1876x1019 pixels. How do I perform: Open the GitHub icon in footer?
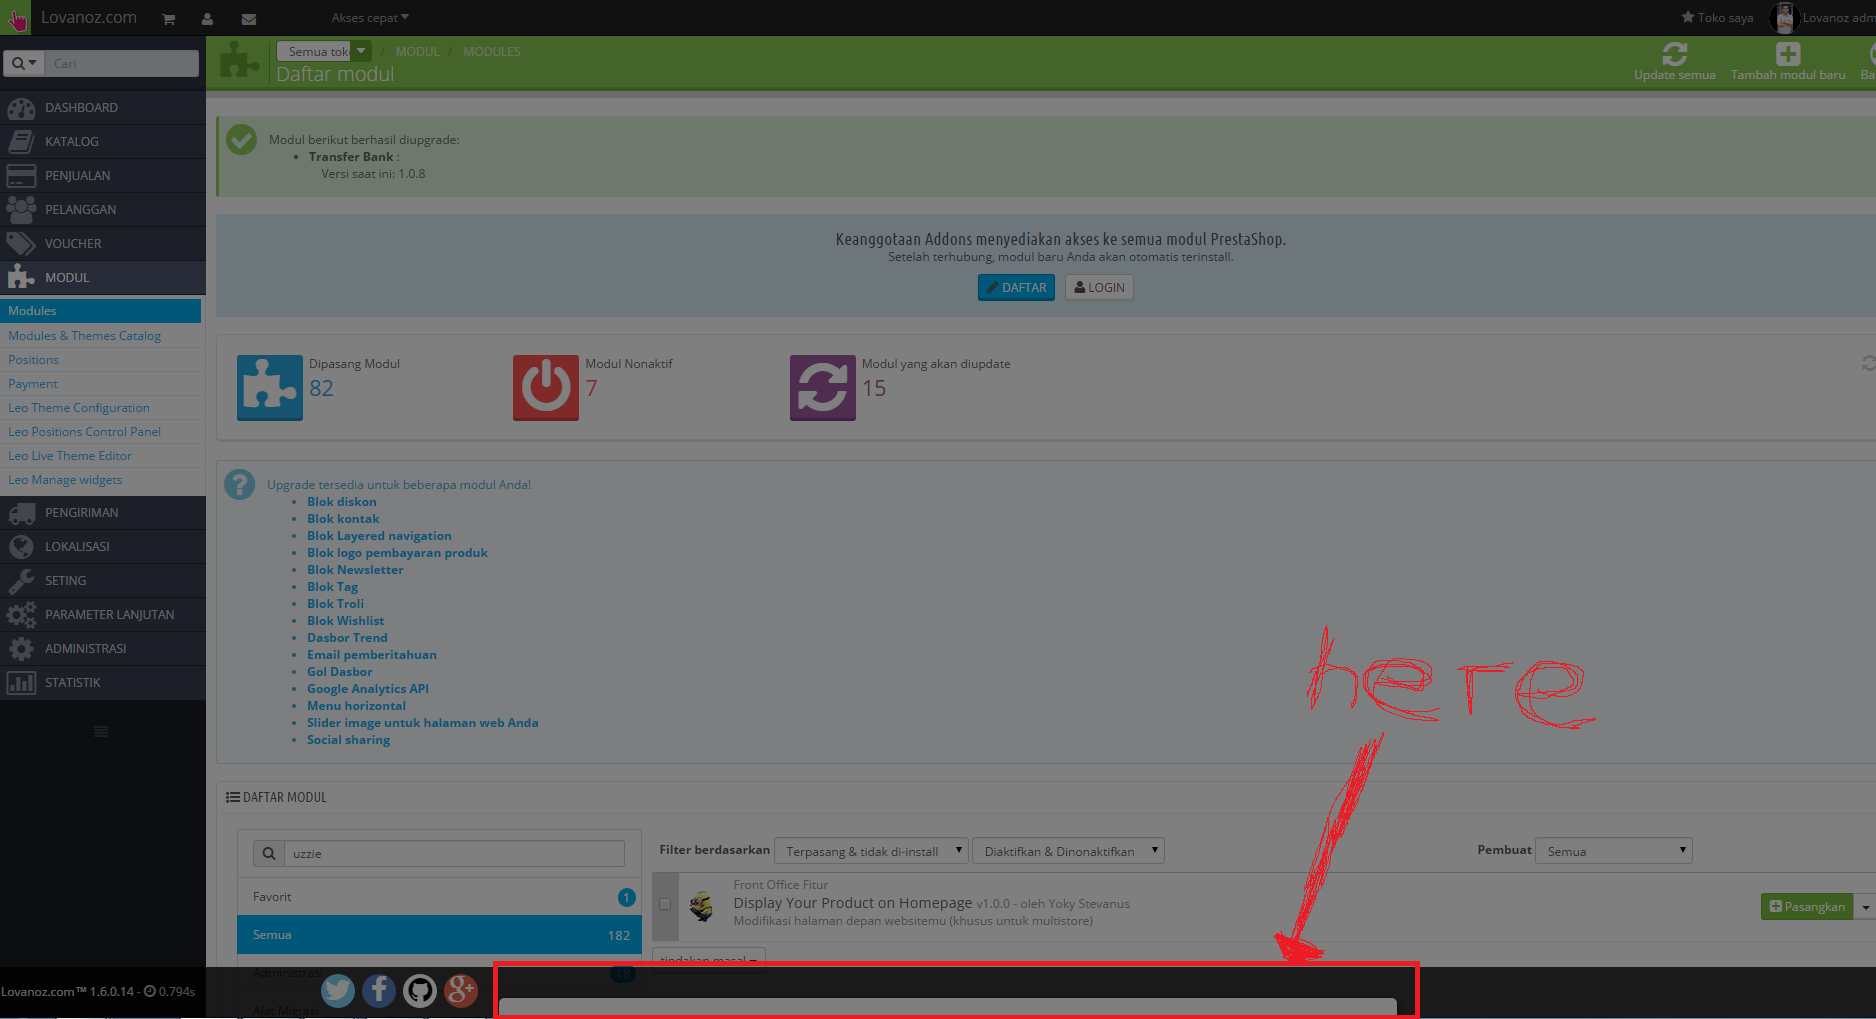tap(420, 990)
